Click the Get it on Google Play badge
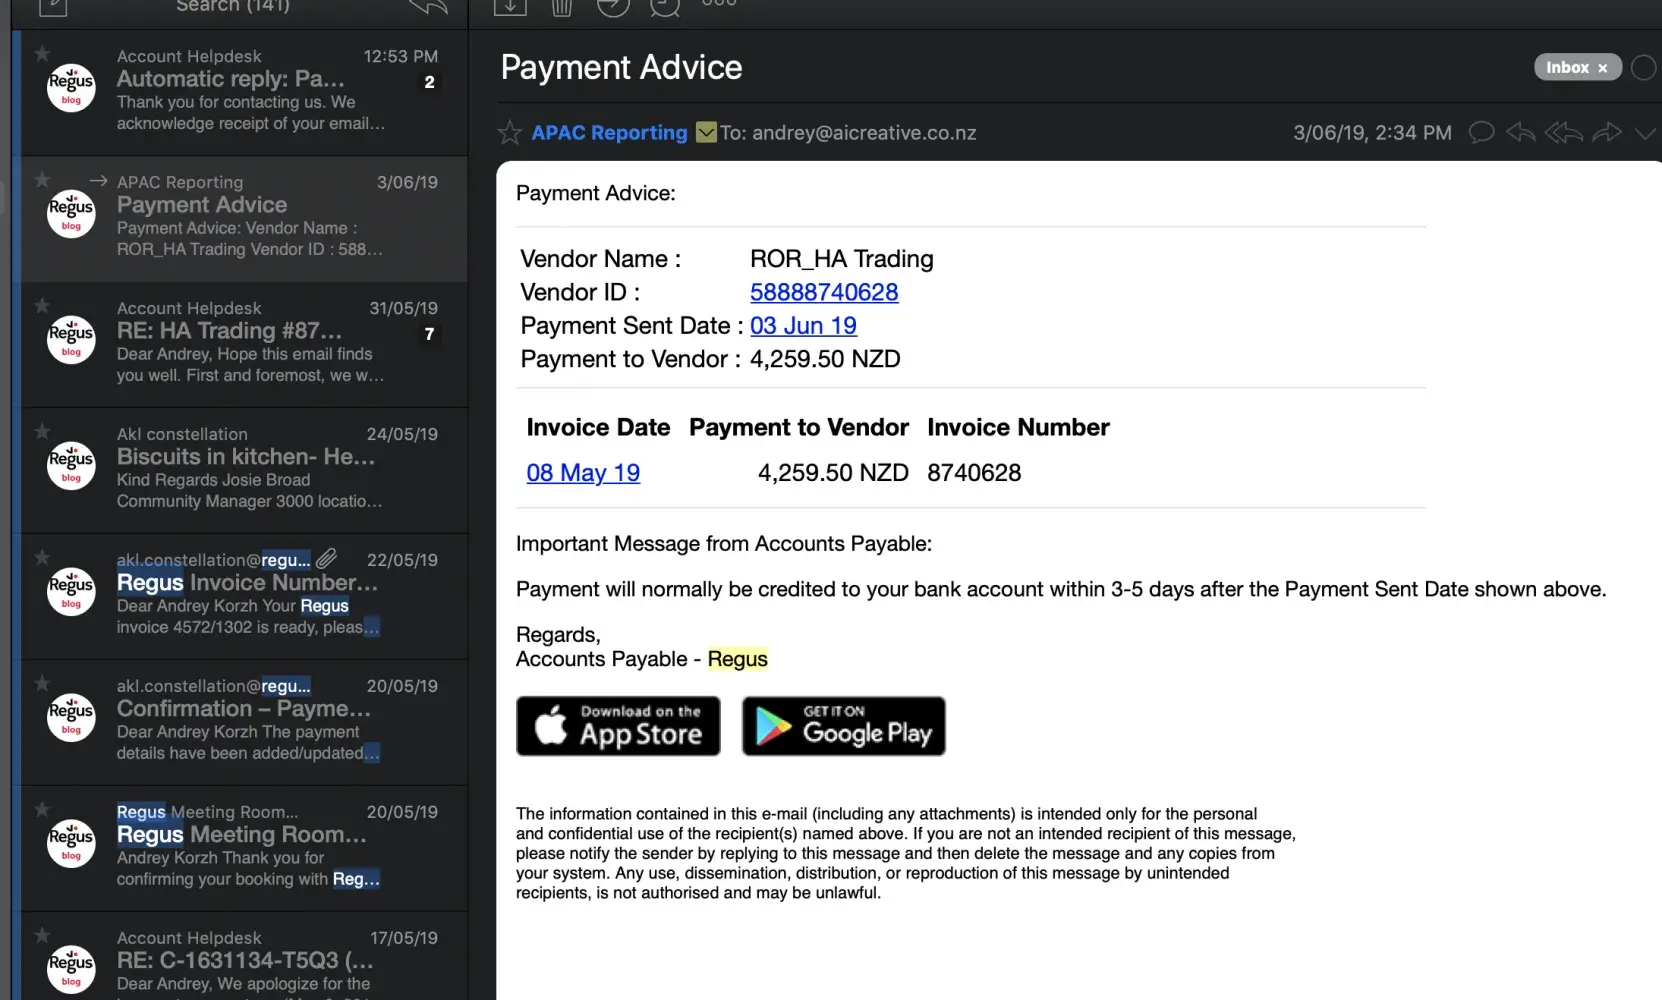The image size is (1662, 1000). tap(843, 726)
